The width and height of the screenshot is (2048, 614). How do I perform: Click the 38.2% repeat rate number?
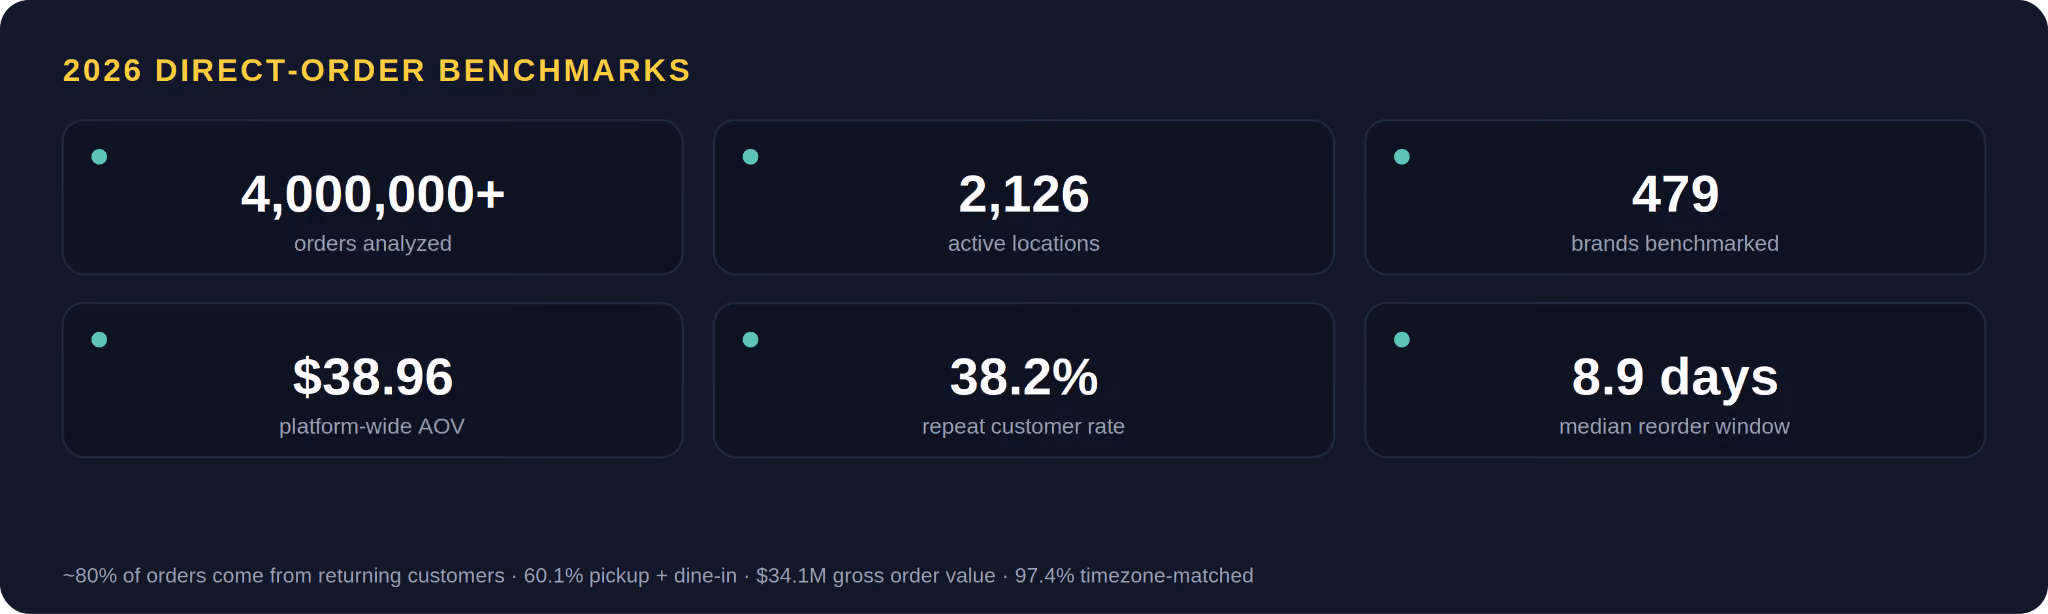coord(1024,377)
